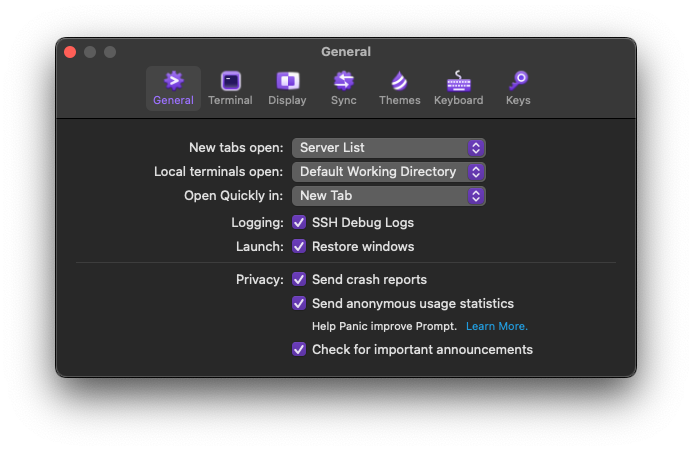Viewport: 692px width, 451px height.
Task: Select the General window title text
Action: [346, 52]
